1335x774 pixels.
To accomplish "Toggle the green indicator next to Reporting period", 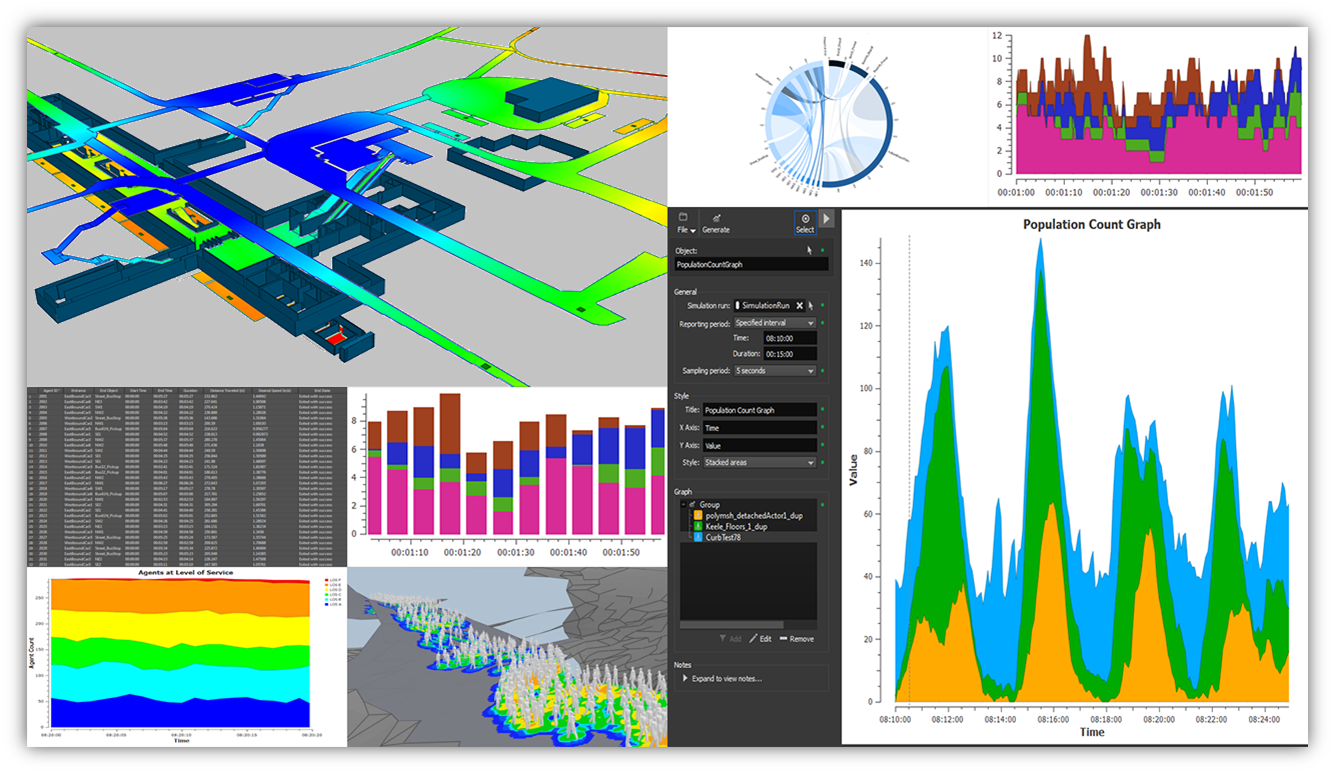I will click(x=822, y=323).
